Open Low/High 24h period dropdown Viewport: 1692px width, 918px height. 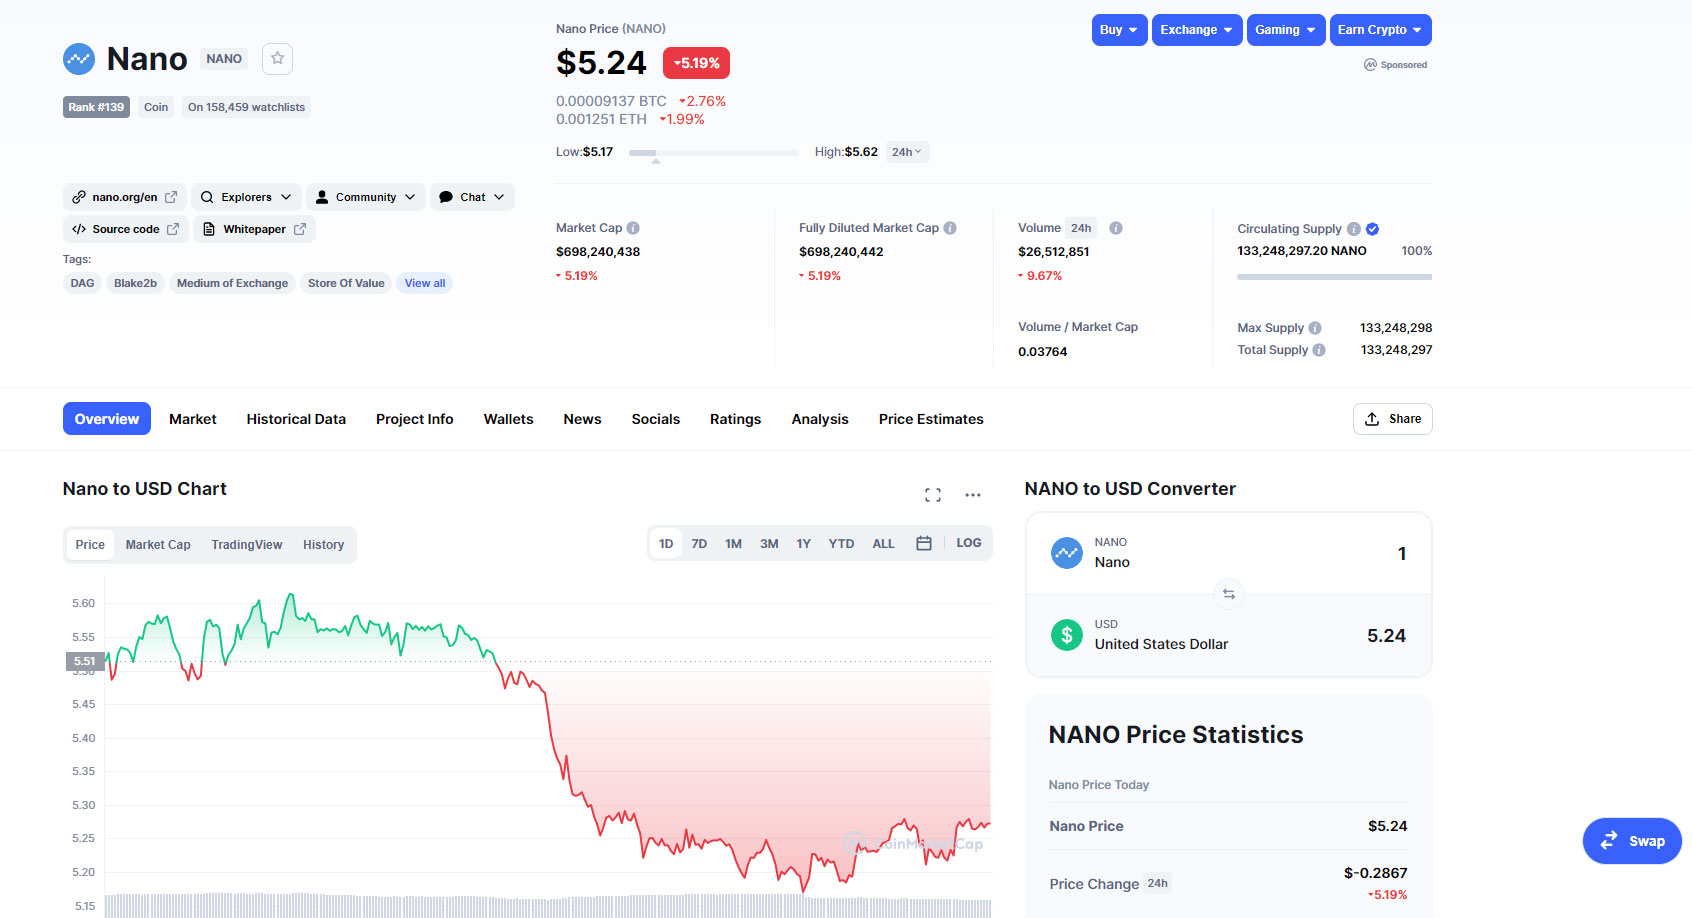(x=907, y=152)
